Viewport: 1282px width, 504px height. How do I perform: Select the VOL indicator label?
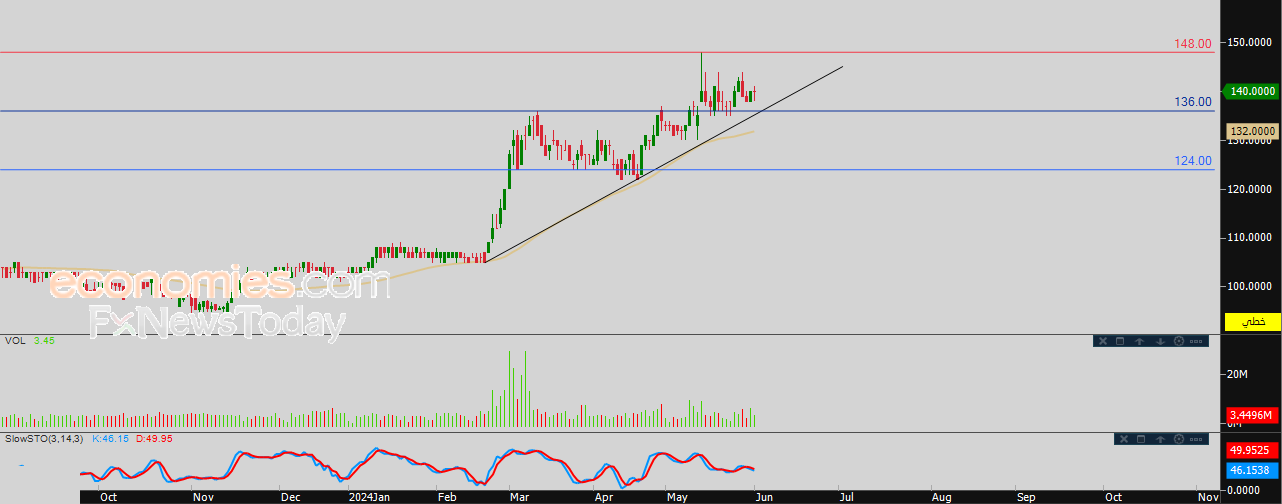(x=15, y=341)
